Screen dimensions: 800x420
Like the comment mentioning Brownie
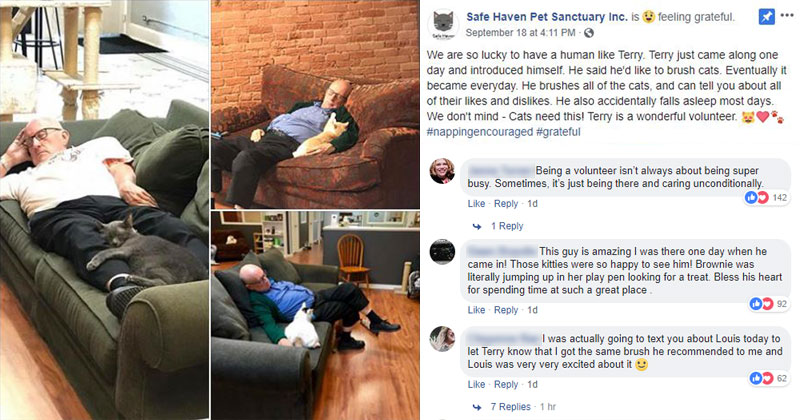[x=476, y=310]
